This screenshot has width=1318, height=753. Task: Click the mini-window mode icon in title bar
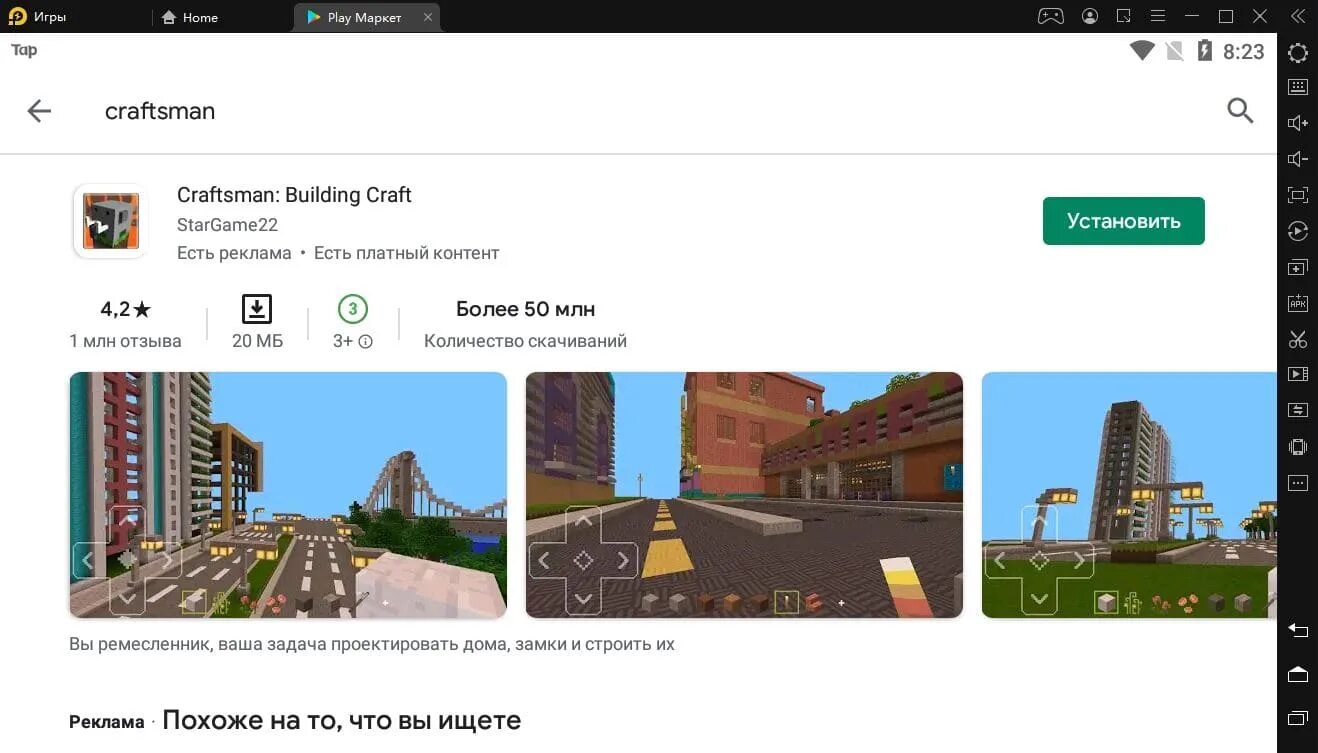pyautogui.click(x=1124, y=16)
